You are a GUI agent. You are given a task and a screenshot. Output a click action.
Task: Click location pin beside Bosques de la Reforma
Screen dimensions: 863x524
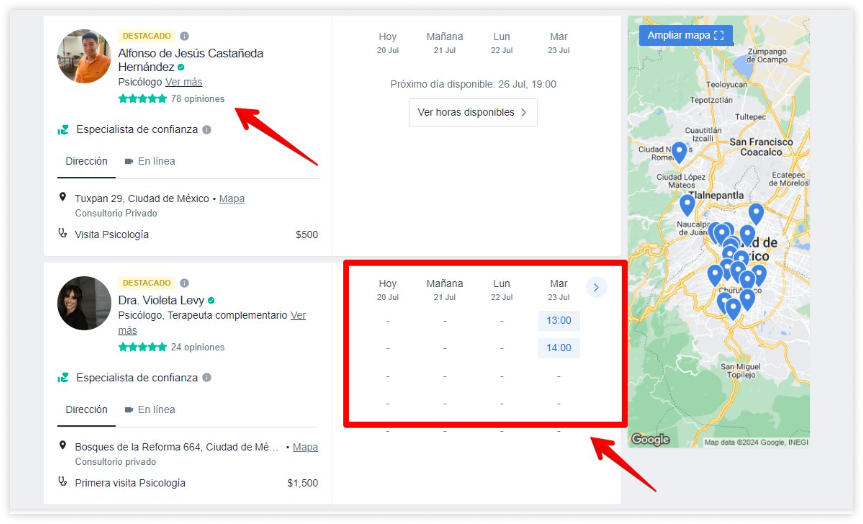click(x=63, y=445)
